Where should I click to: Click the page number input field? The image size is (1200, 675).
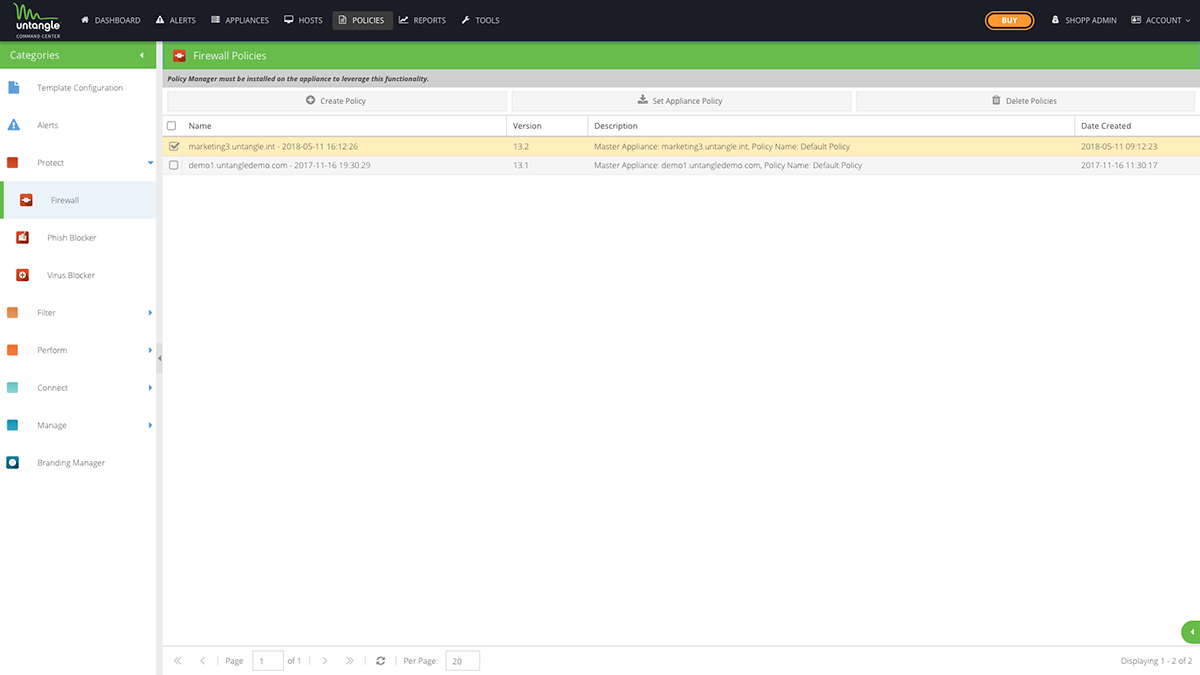pos(268,661)
